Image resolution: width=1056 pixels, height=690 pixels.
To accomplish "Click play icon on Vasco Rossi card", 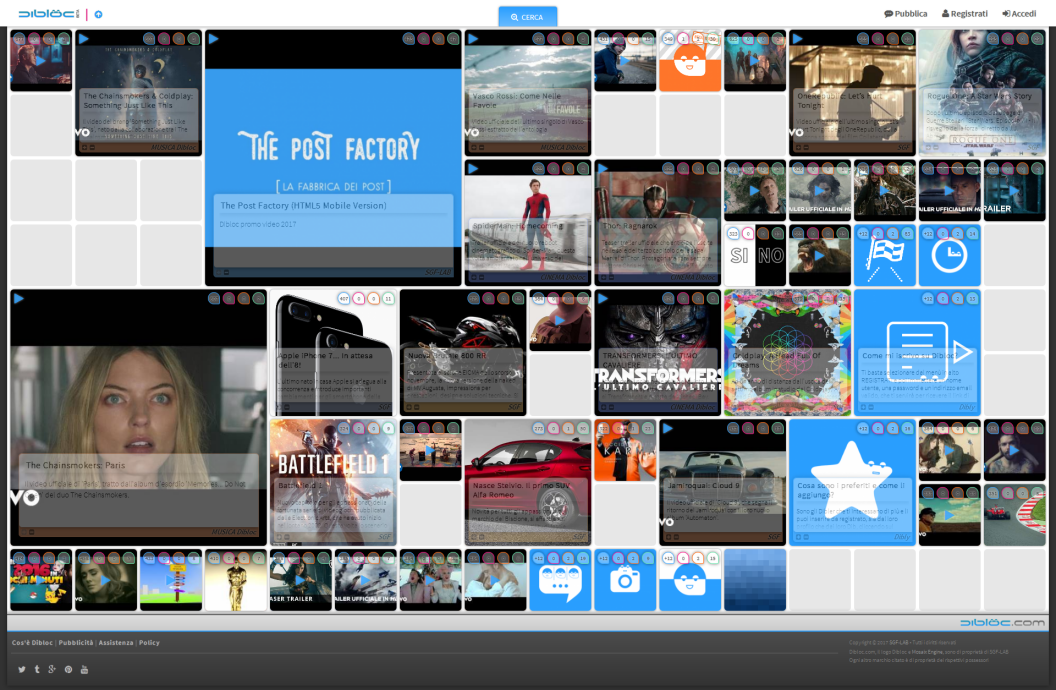I will pyautogui.click(x=473, y=39).
